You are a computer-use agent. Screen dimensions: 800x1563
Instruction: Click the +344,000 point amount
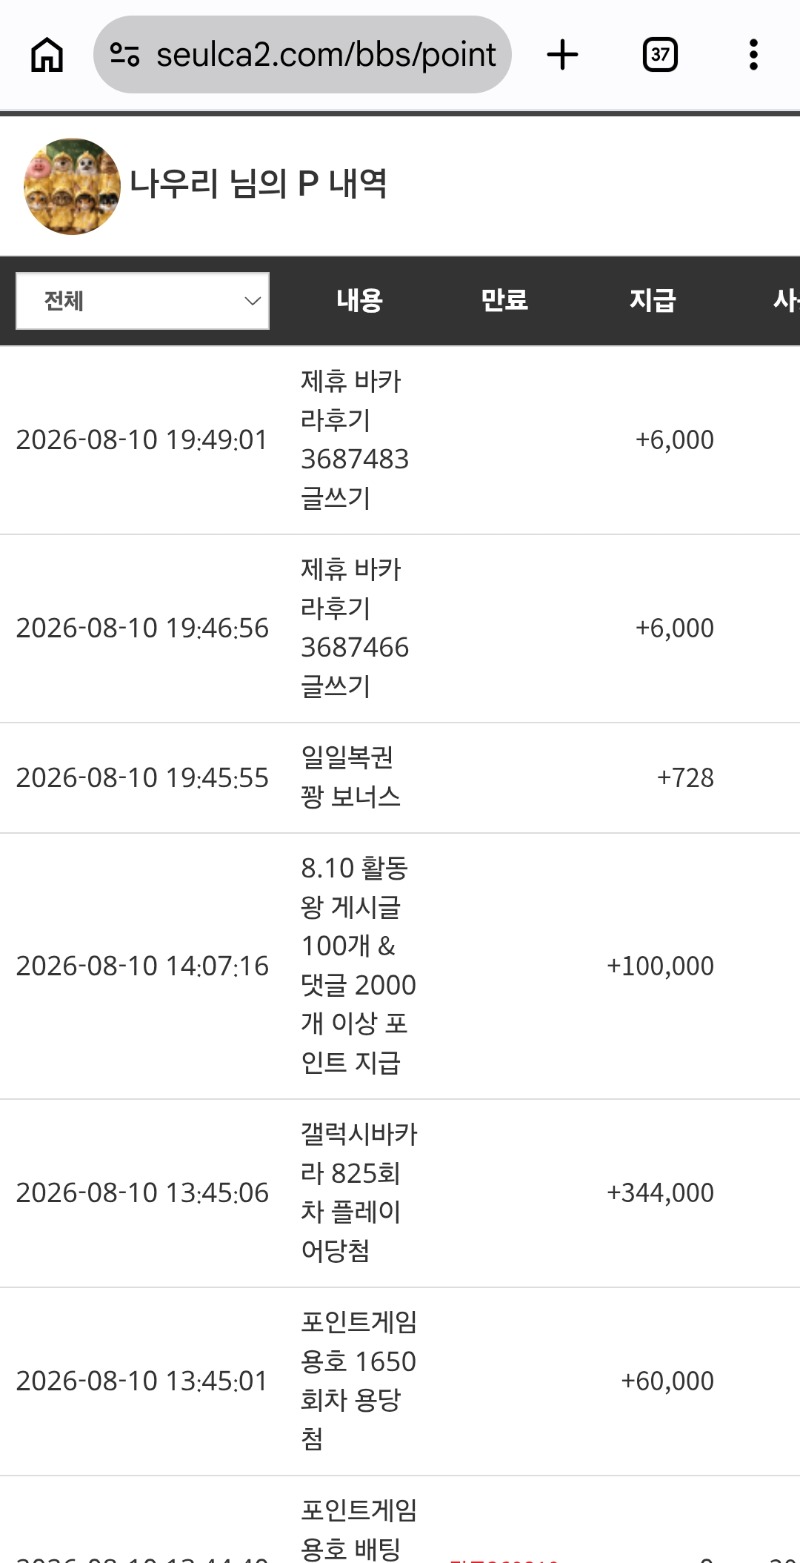click(x=660, y=1193)
